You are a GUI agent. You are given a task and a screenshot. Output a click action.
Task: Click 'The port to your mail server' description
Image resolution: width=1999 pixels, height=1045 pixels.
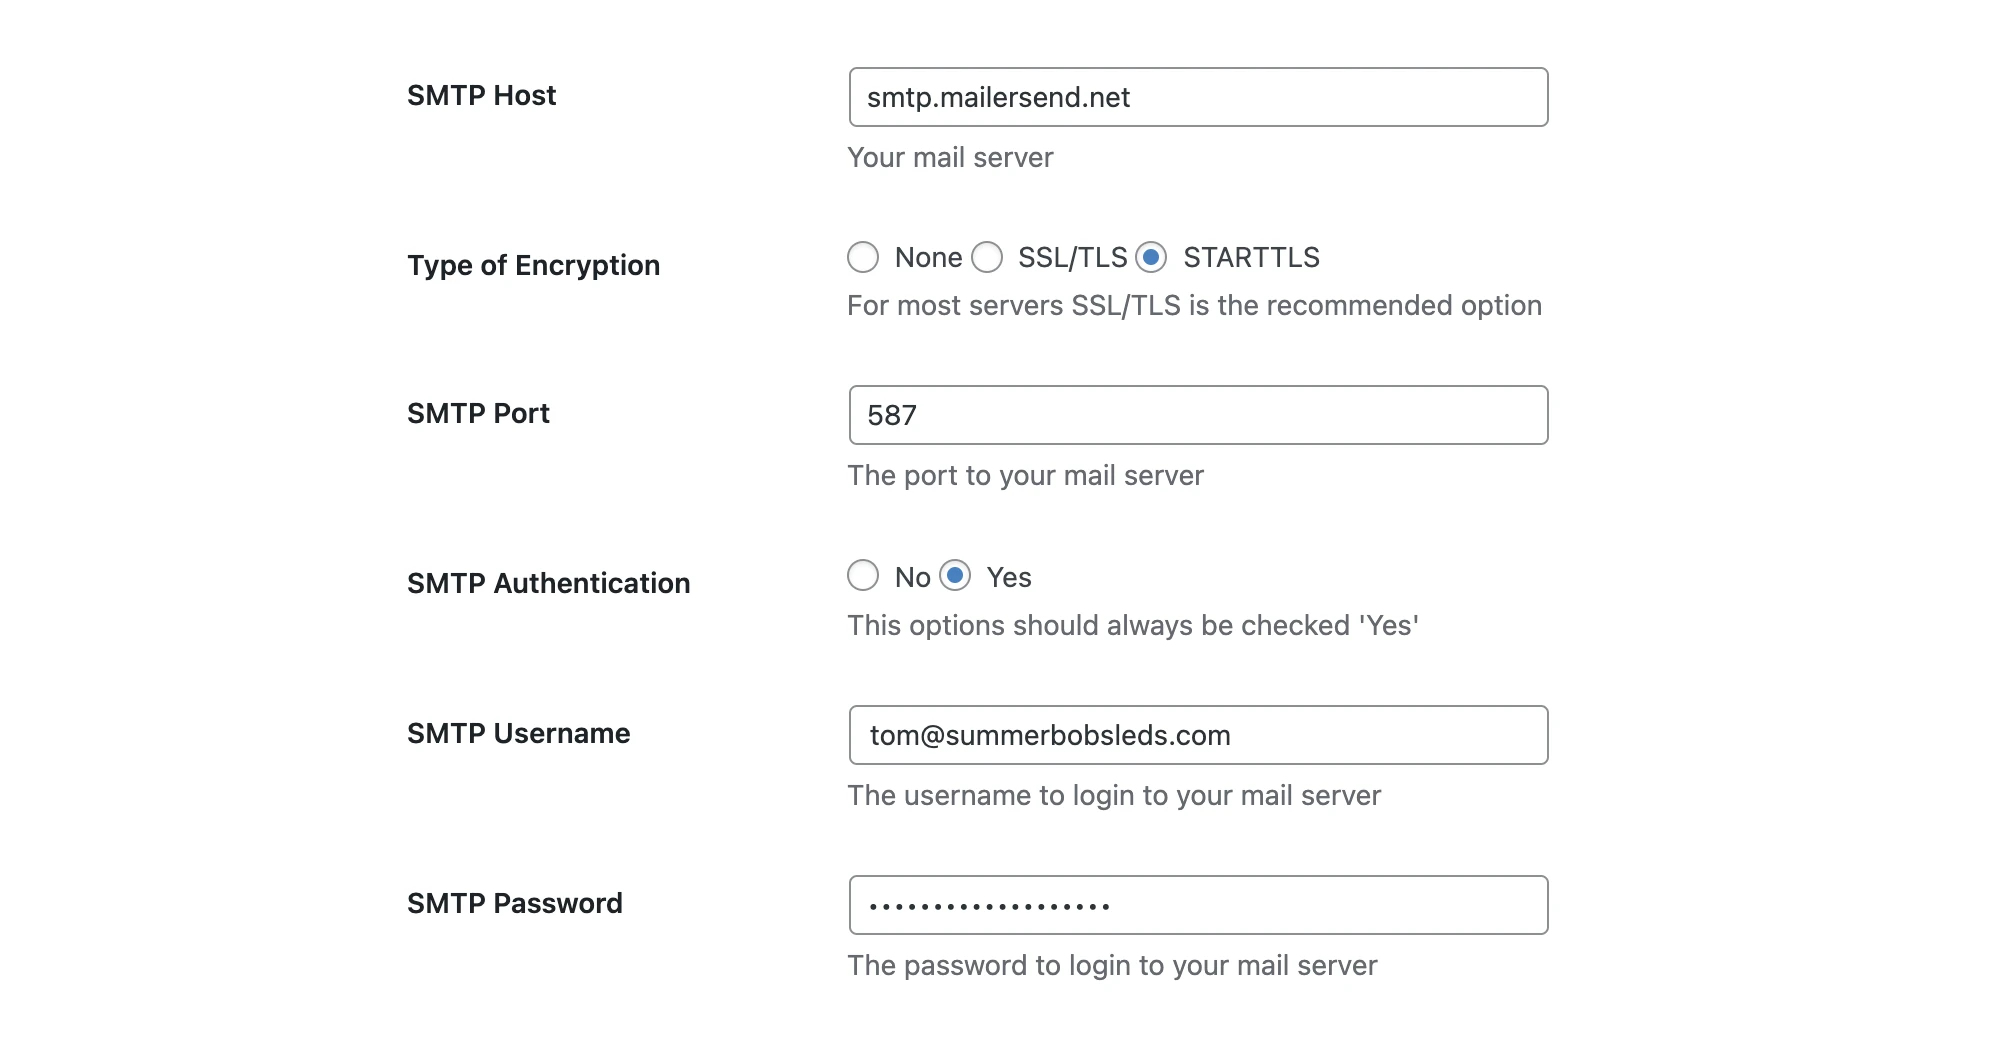pos(1025,476)
